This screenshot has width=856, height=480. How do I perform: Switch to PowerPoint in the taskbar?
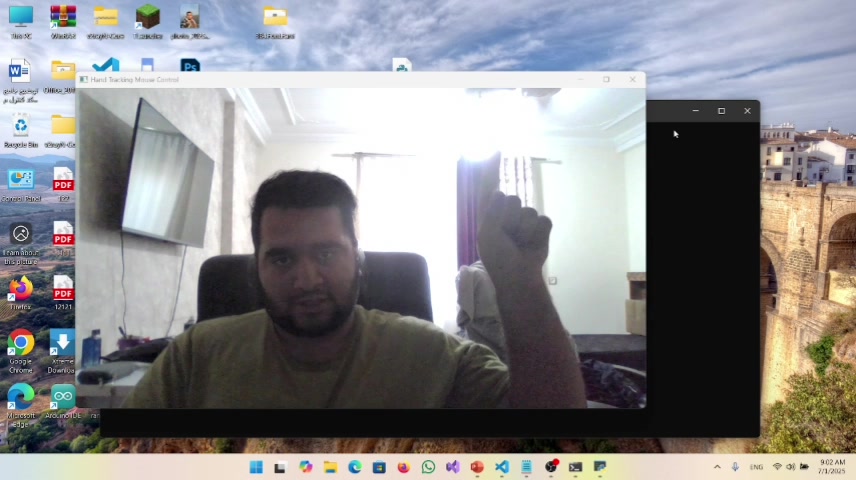(477, 467)
